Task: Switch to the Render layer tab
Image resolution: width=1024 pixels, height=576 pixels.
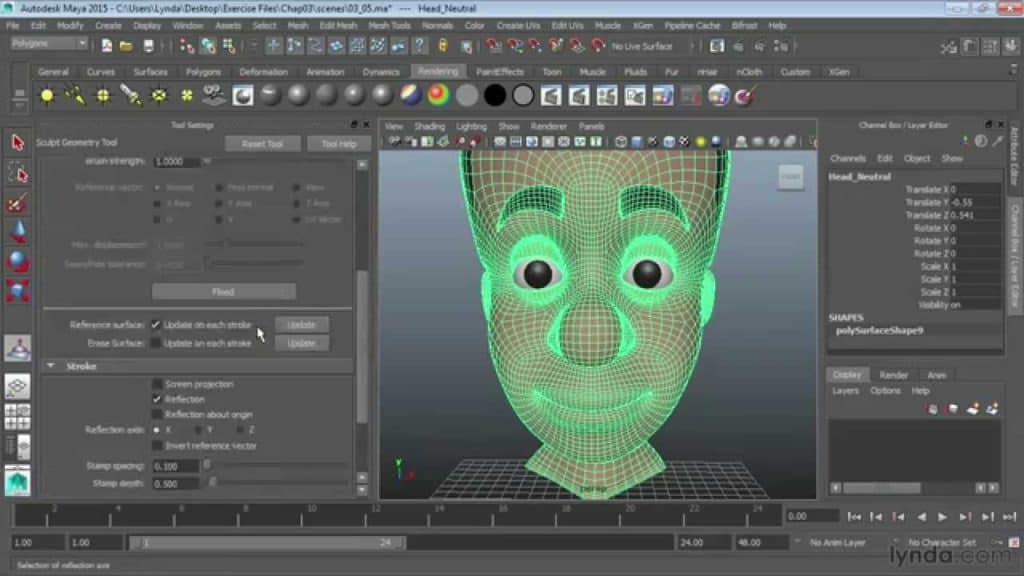Action: 893,375
